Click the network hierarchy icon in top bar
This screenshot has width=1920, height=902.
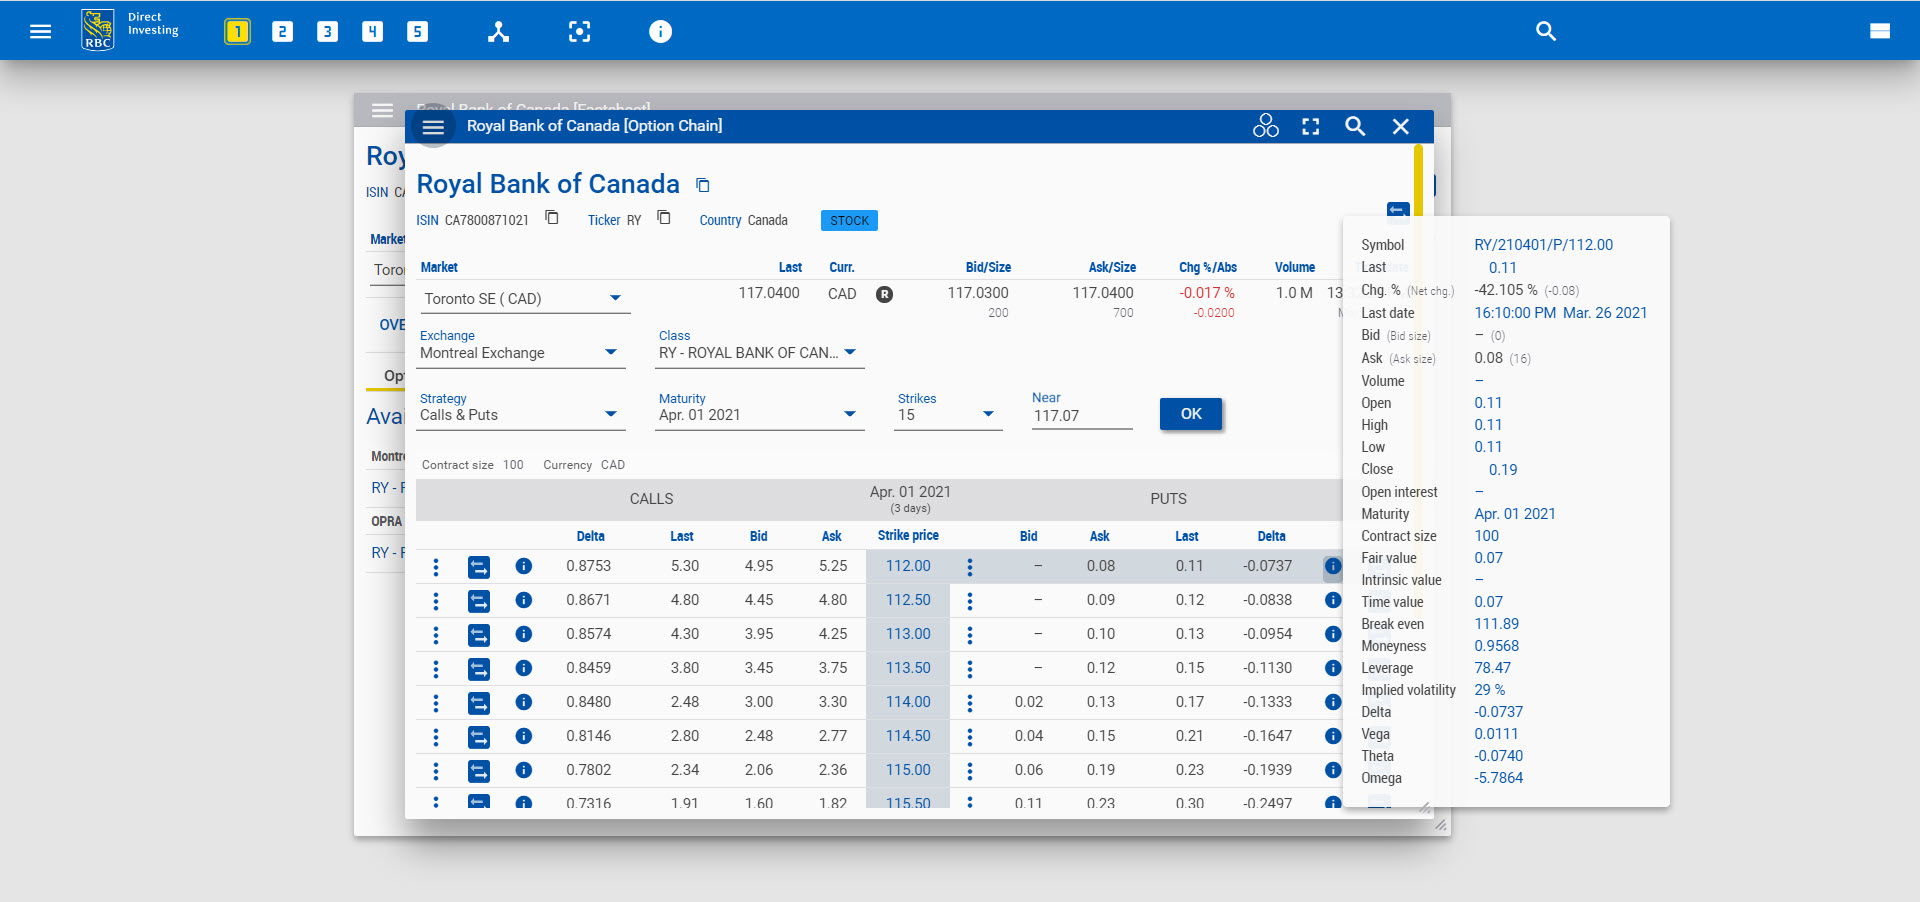coord(498,31)
